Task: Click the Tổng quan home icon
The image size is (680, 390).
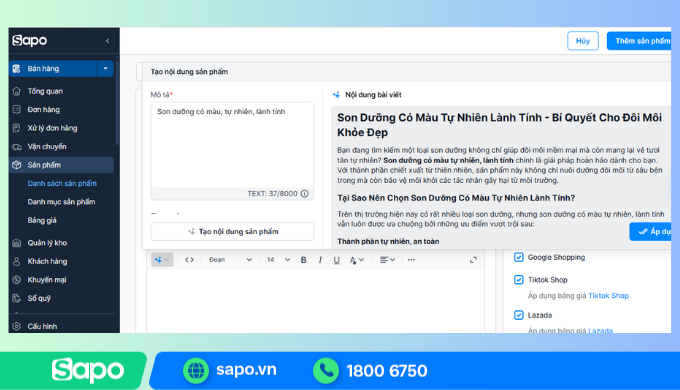Action: (x=16, y=91)
